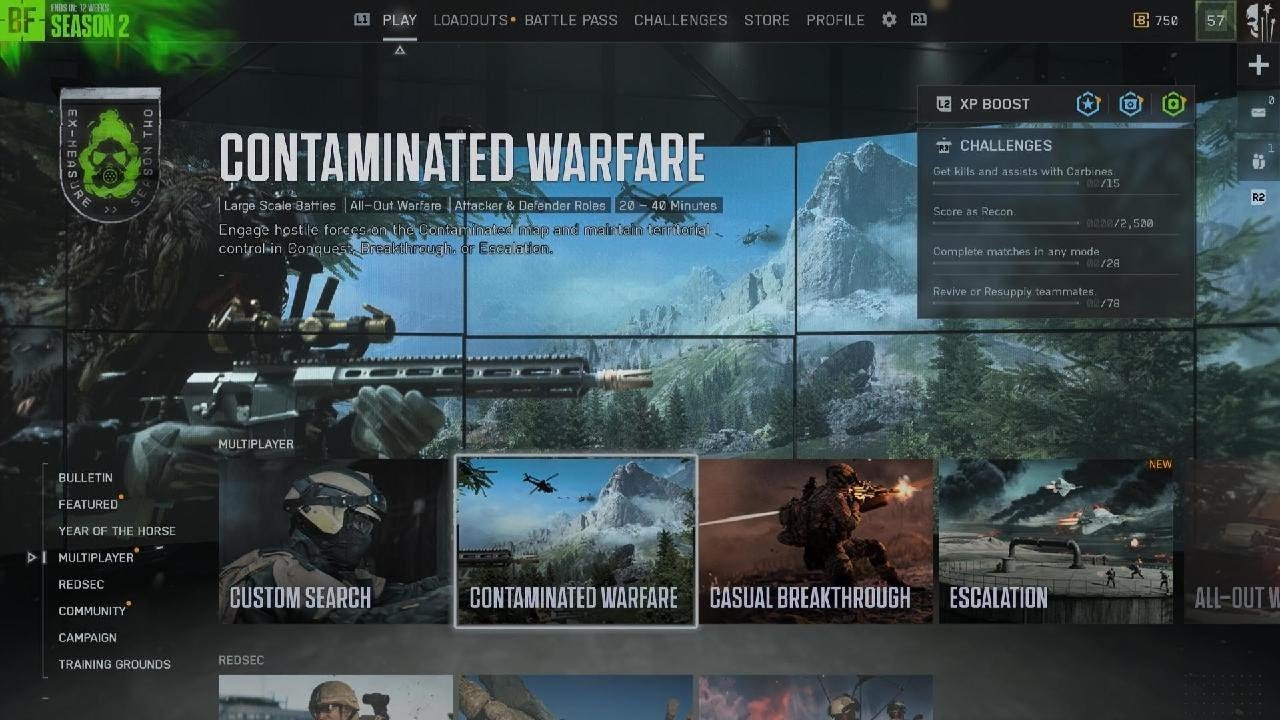This screenshot has height=720, width=1280.
Task: Click the Revive or Resupply progress bar
Action: click(x=1007, y=303)
